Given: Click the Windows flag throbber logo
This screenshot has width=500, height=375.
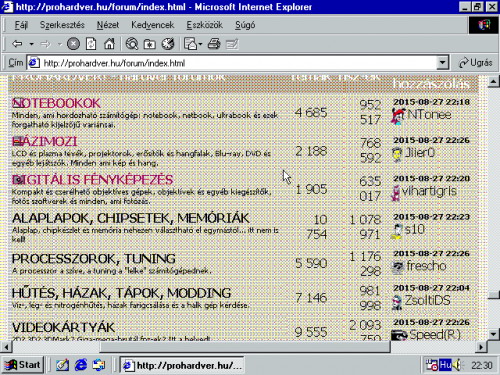Looking at the screenshot, I should 484,25.
